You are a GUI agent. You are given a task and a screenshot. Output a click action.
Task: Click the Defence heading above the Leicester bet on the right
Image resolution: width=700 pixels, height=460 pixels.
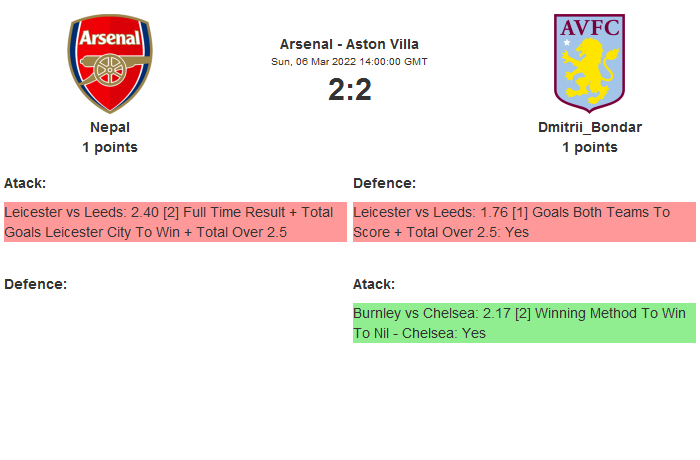point(384,183)
